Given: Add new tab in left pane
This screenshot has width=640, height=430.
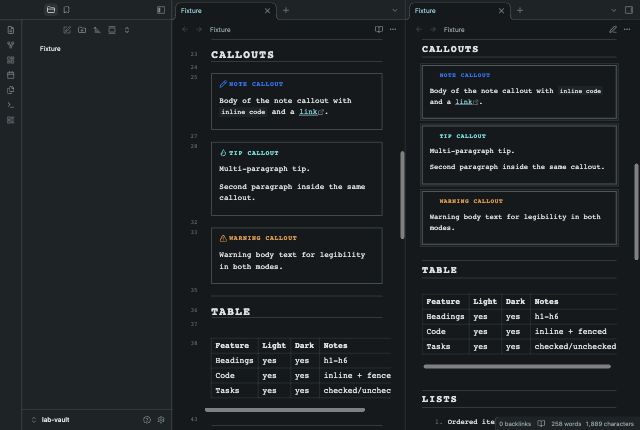Looking at the screenshot, I should pyautogui.click(x=286, y=10).
